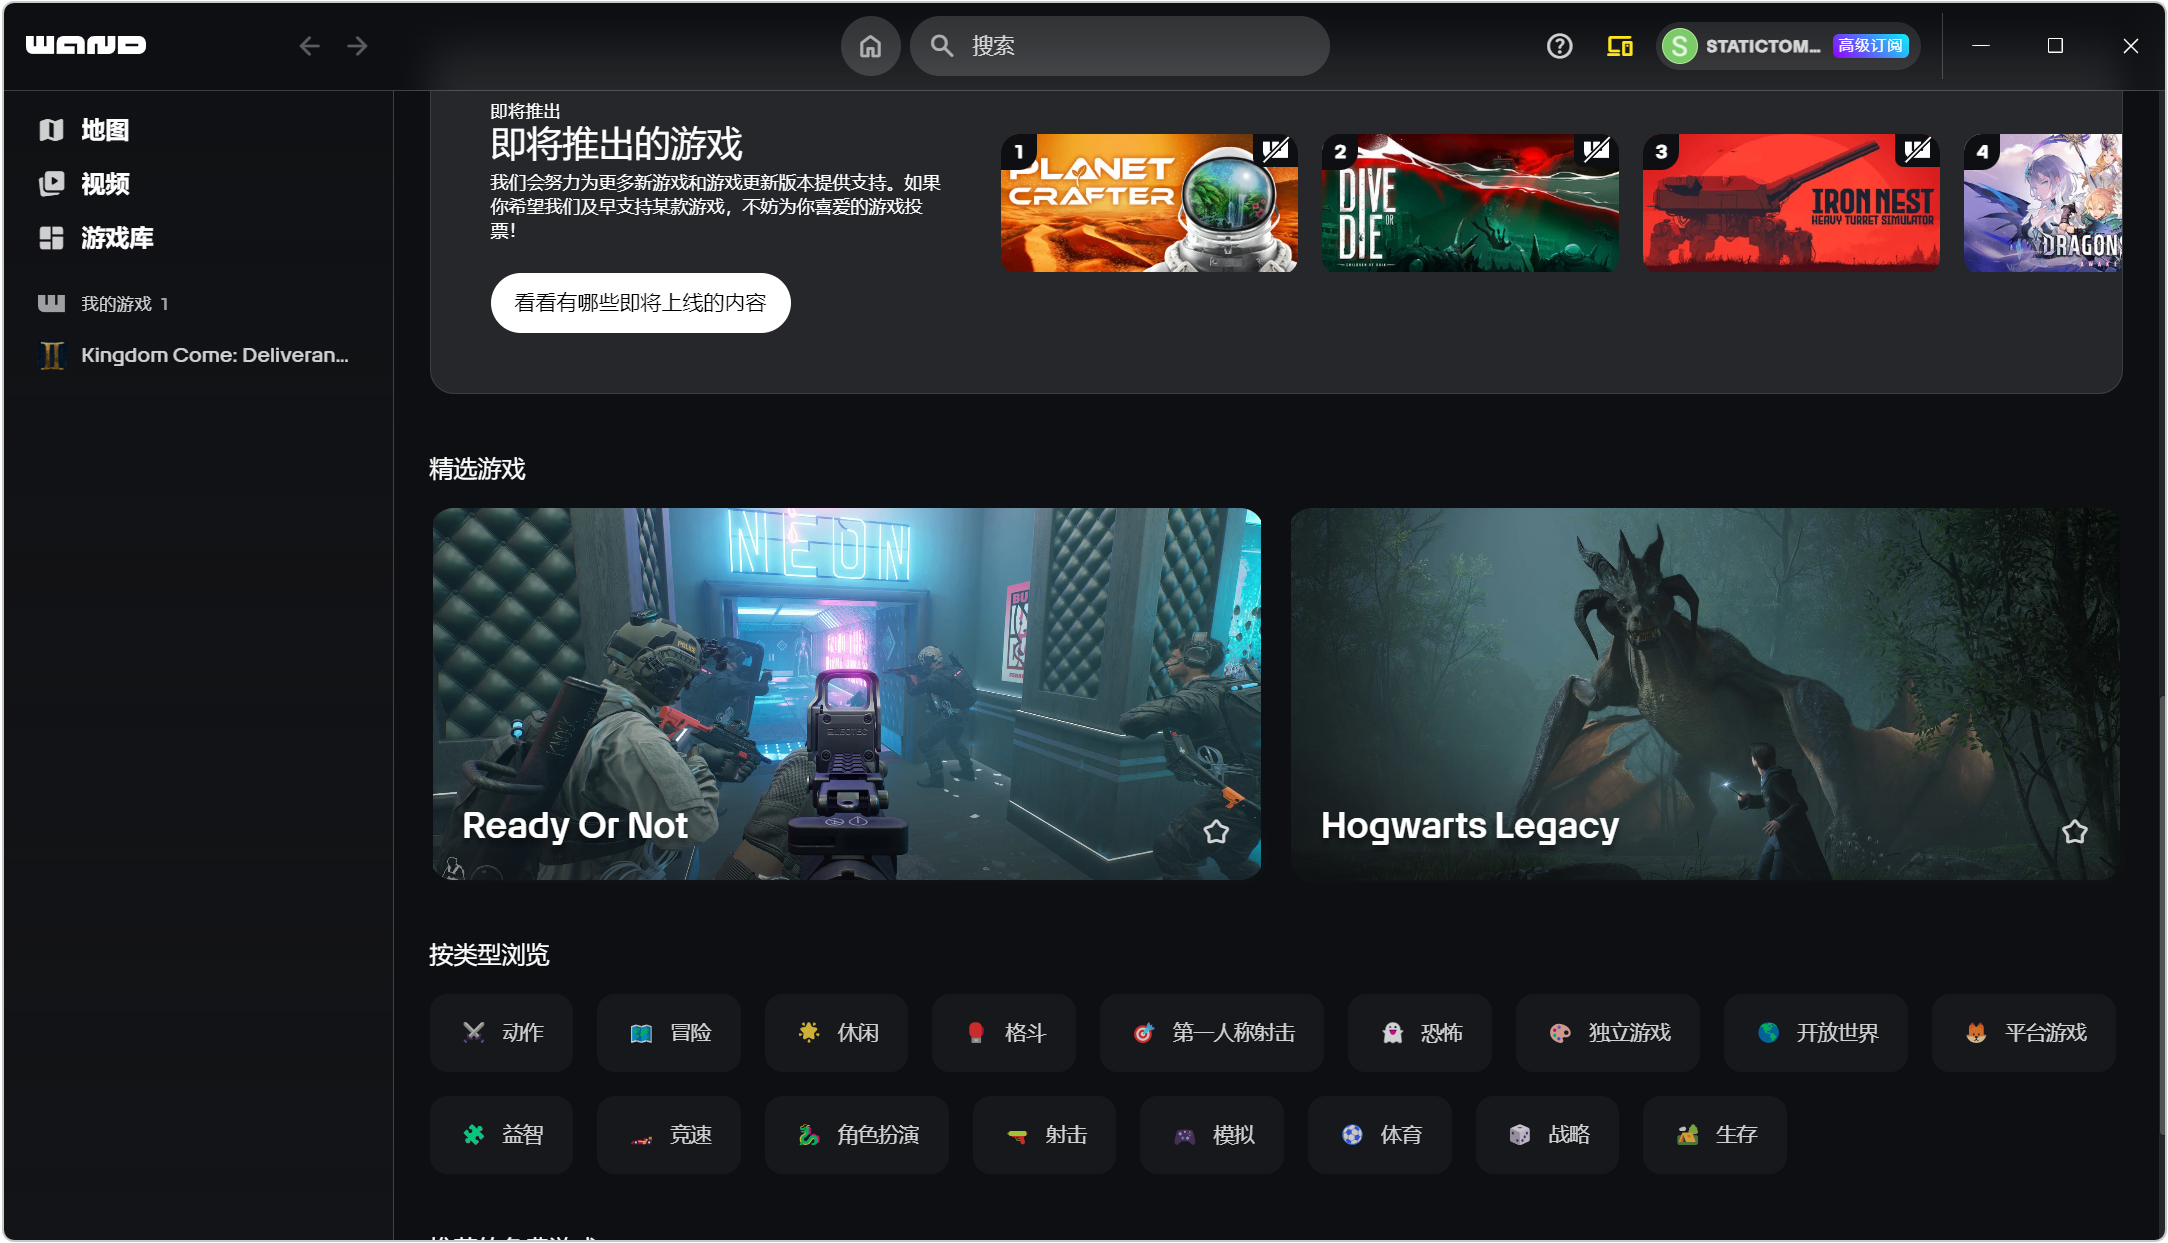Image resolution: width=2168 pixels, height=1243 pixels.
Task: Close the WeMod window
Action: click(x=2131, y=46)
